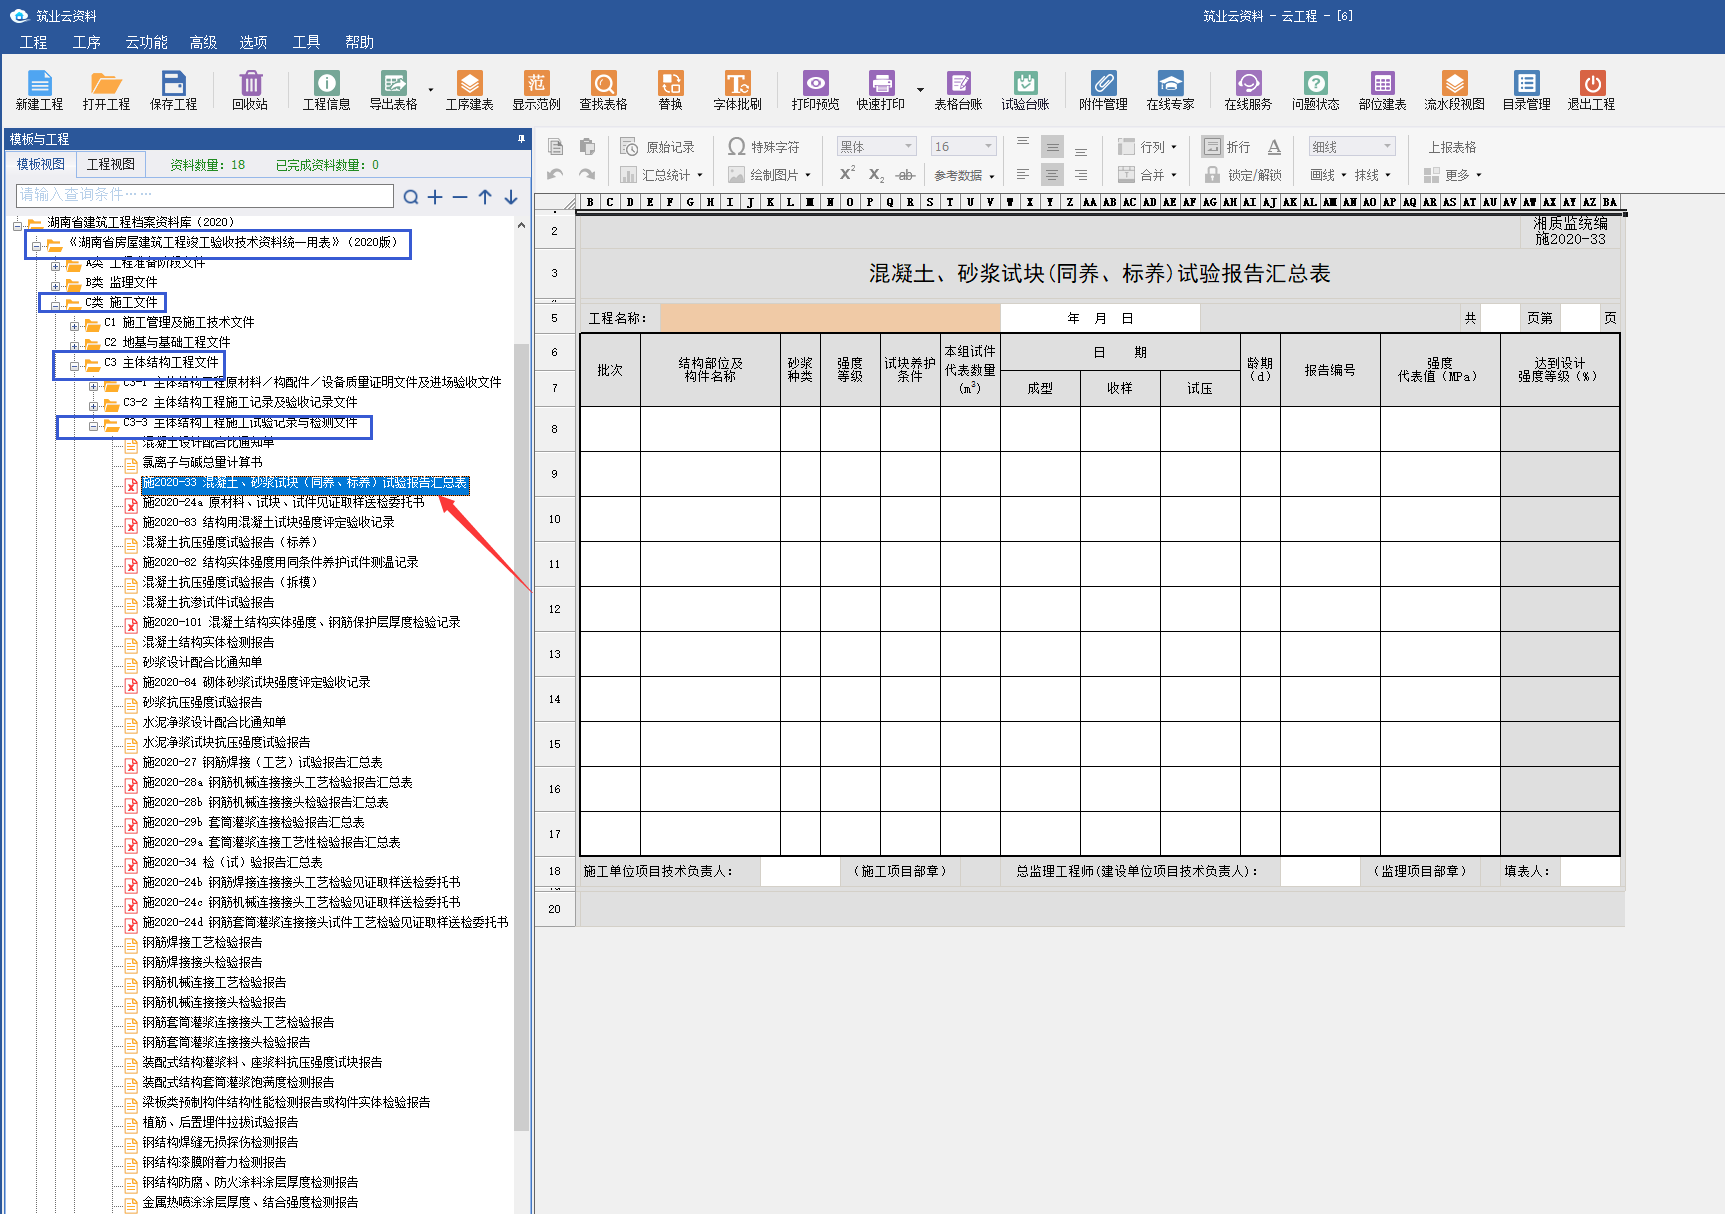This screenshot has height=1214, width=1725.
Task: Click the 导出表格 export icon
Action: click(393, 90)
